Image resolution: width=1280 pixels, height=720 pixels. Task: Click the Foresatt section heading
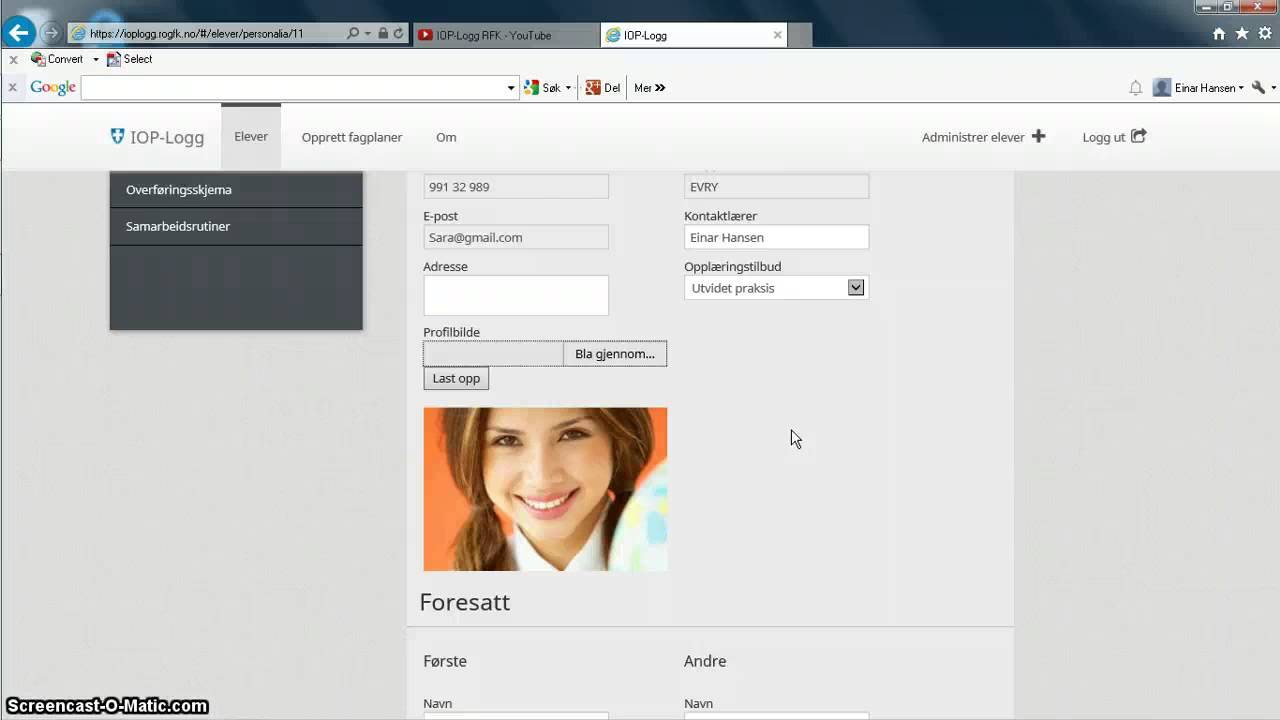(465, 602)
